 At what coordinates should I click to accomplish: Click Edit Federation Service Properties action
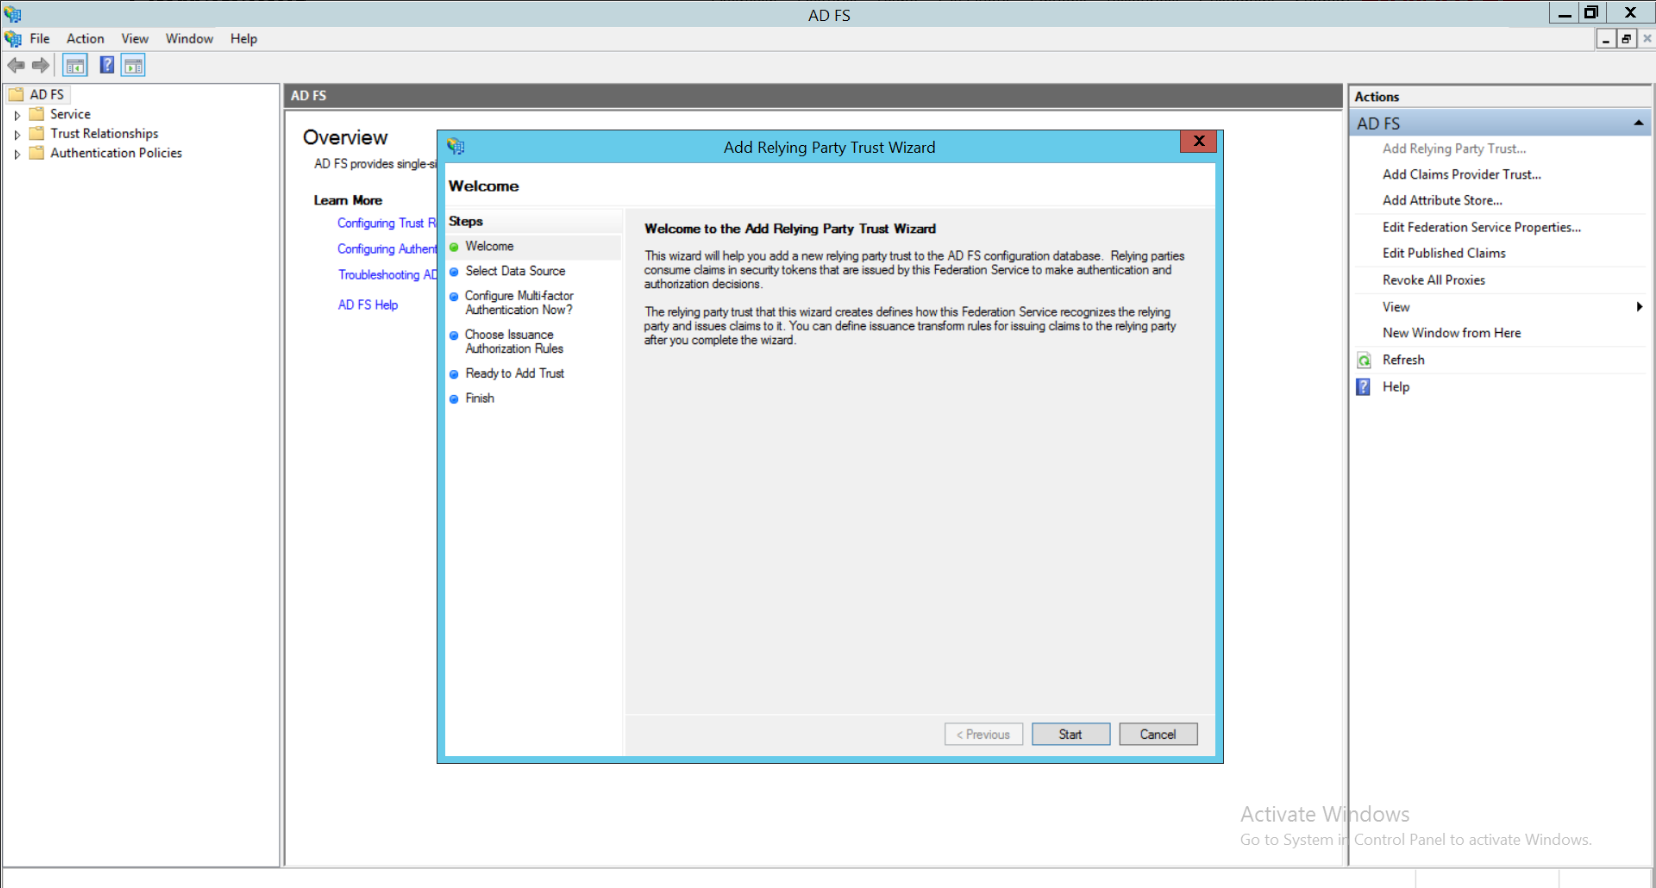[x=1482, y=228]
